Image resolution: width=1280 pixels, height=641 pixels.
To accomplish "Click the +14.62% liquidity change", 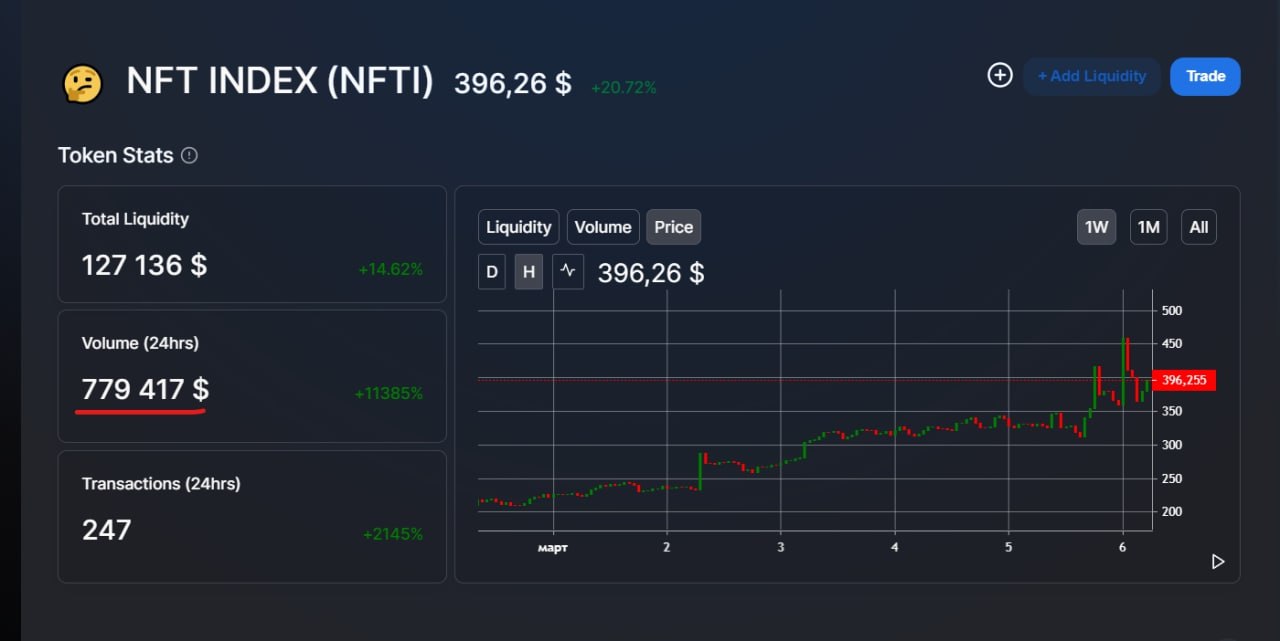I will coord(390,269).
